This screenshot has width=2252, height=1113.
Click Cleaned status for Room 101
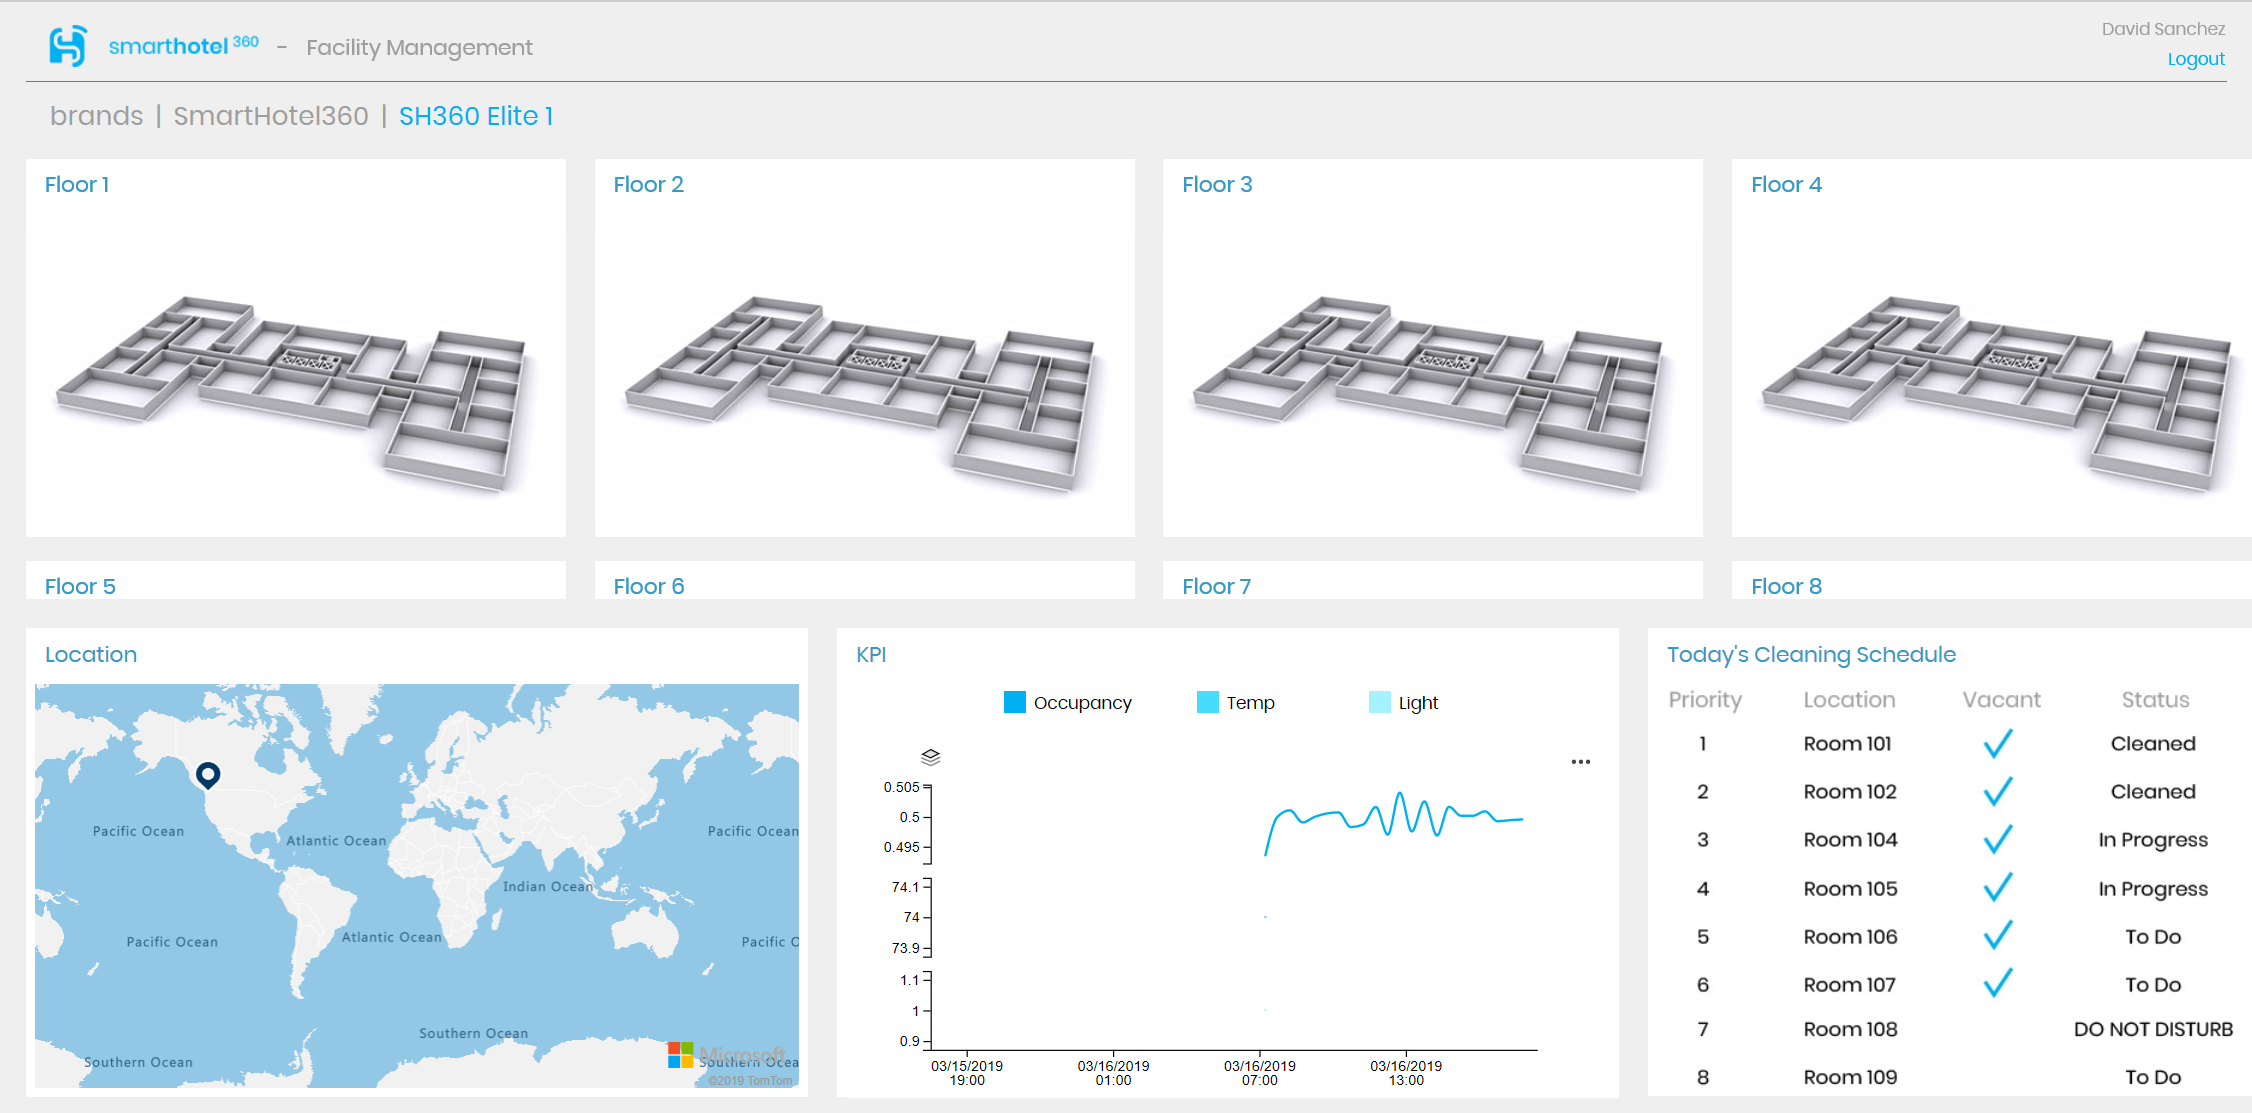(x=2153, y=743)
